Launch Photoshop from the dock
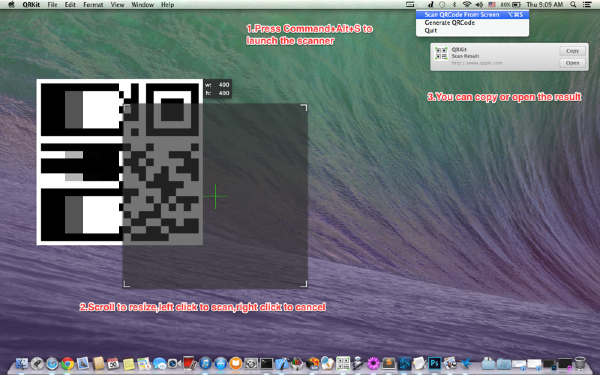The width and height of the screenshot is (600, 375). click(435, 363)
